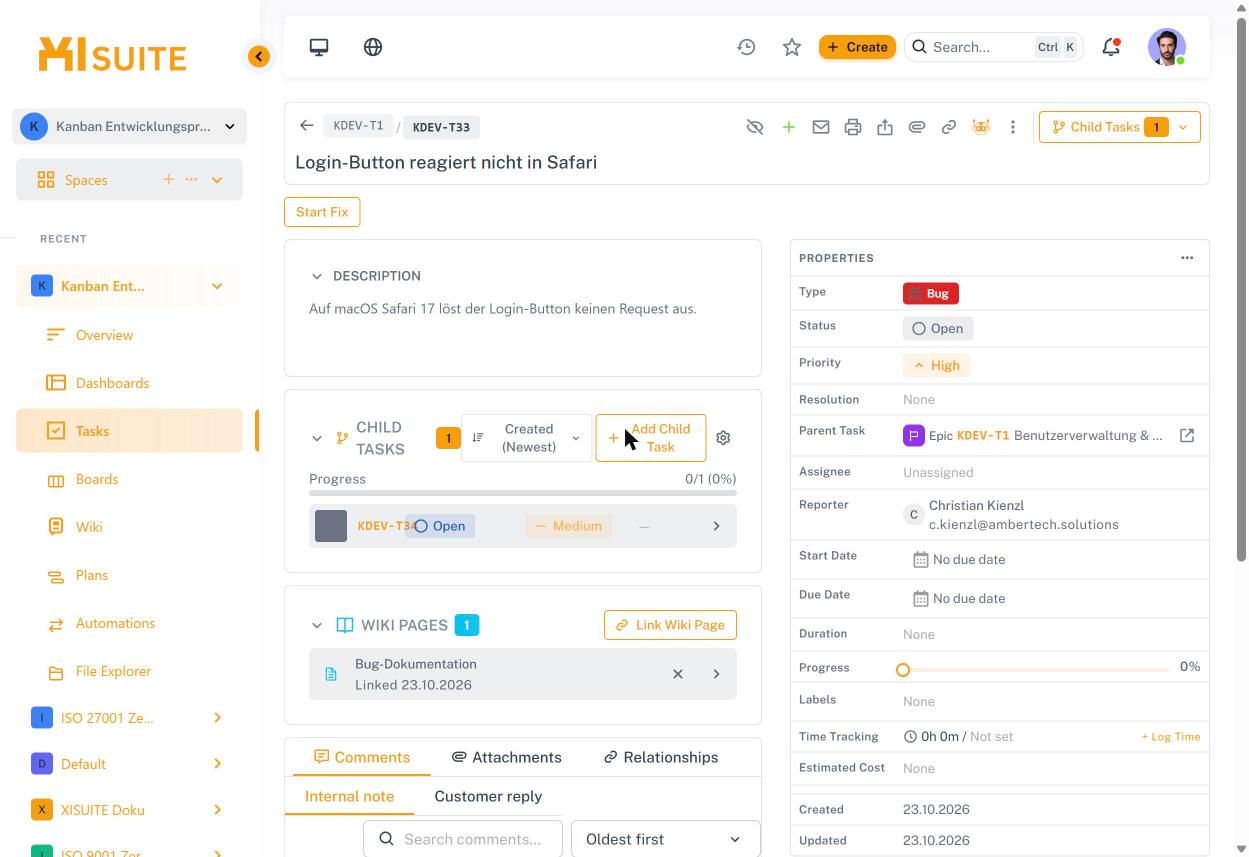Open the desktop monitor view icon

click(319, 47)
